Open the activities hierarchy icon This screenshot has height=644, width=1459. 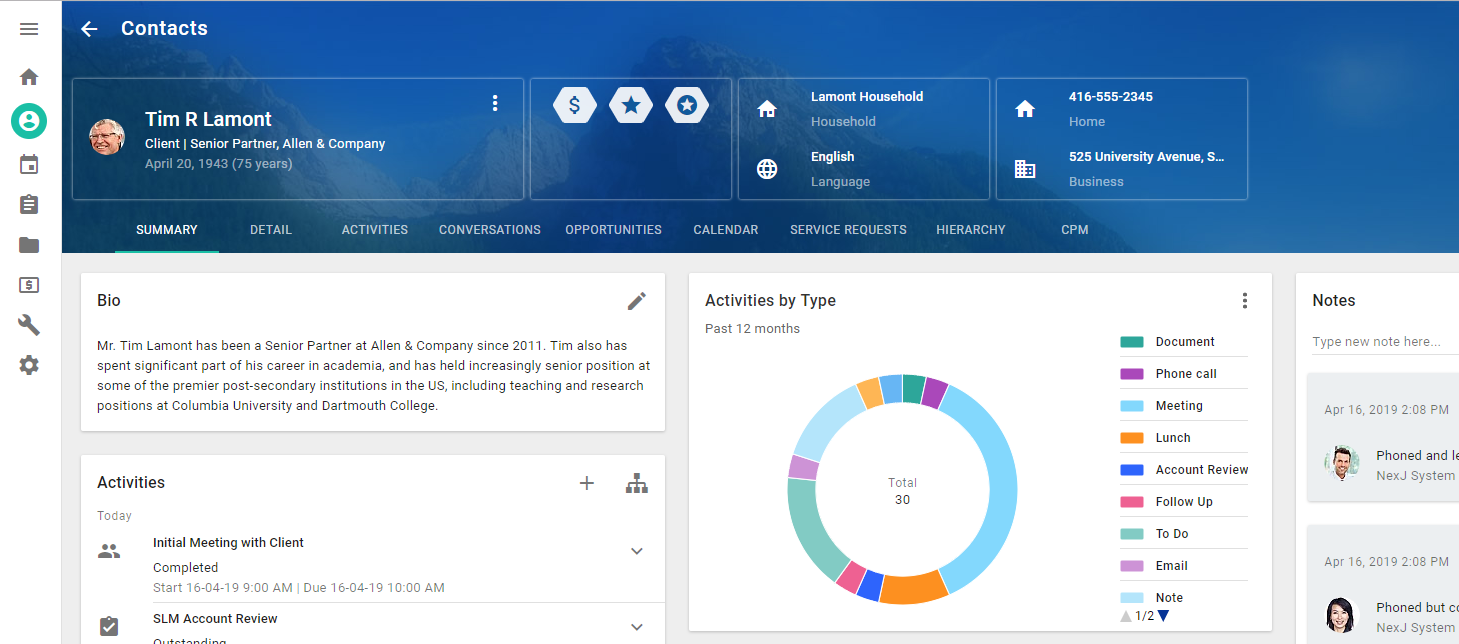coord(637,484)
